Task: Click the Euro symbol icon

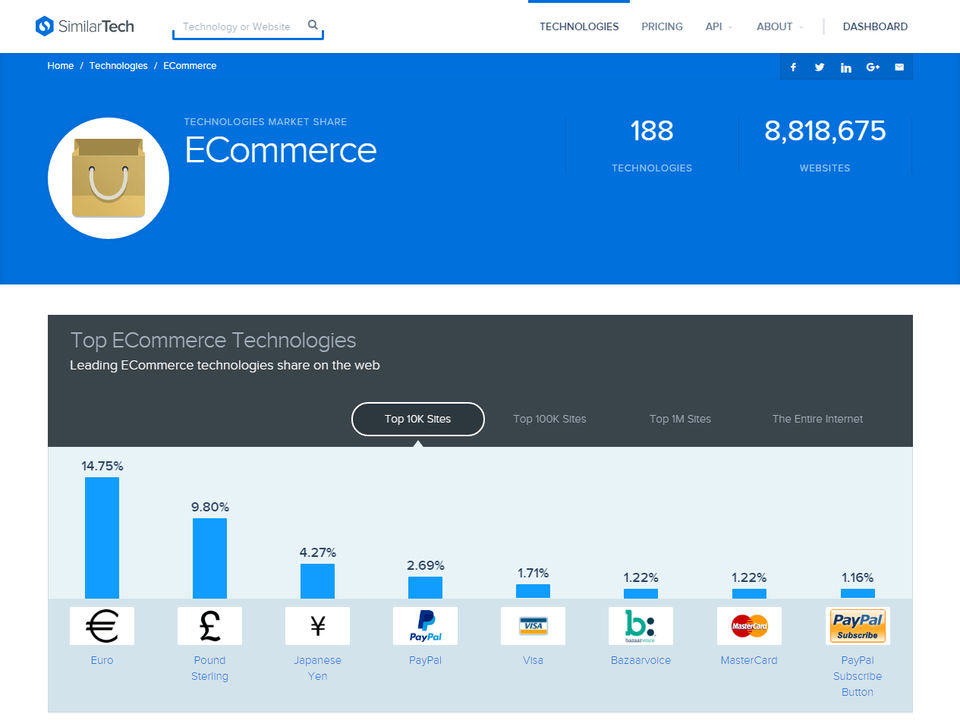Action: pyautogui.click(x=102, y=626)
